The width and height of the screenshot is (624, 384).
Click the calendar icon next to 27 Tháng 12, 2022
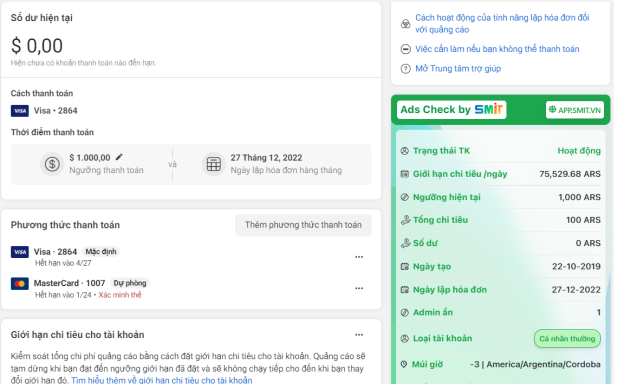(214, 164)
